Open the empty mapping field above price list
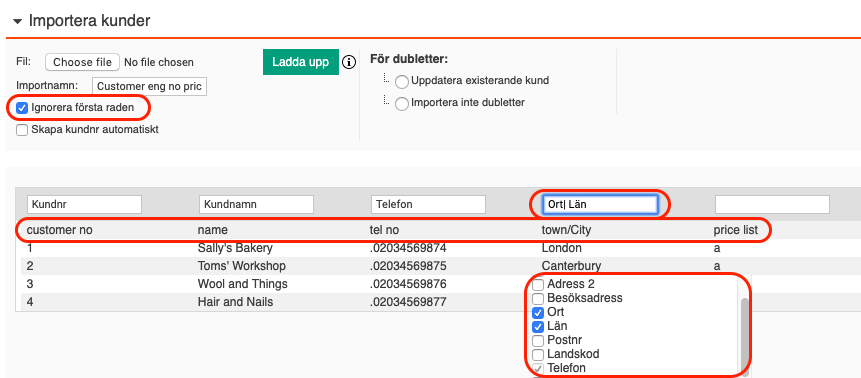Image resolution: width=861 pixels, height=378 pixels. [x=772, y=204]
